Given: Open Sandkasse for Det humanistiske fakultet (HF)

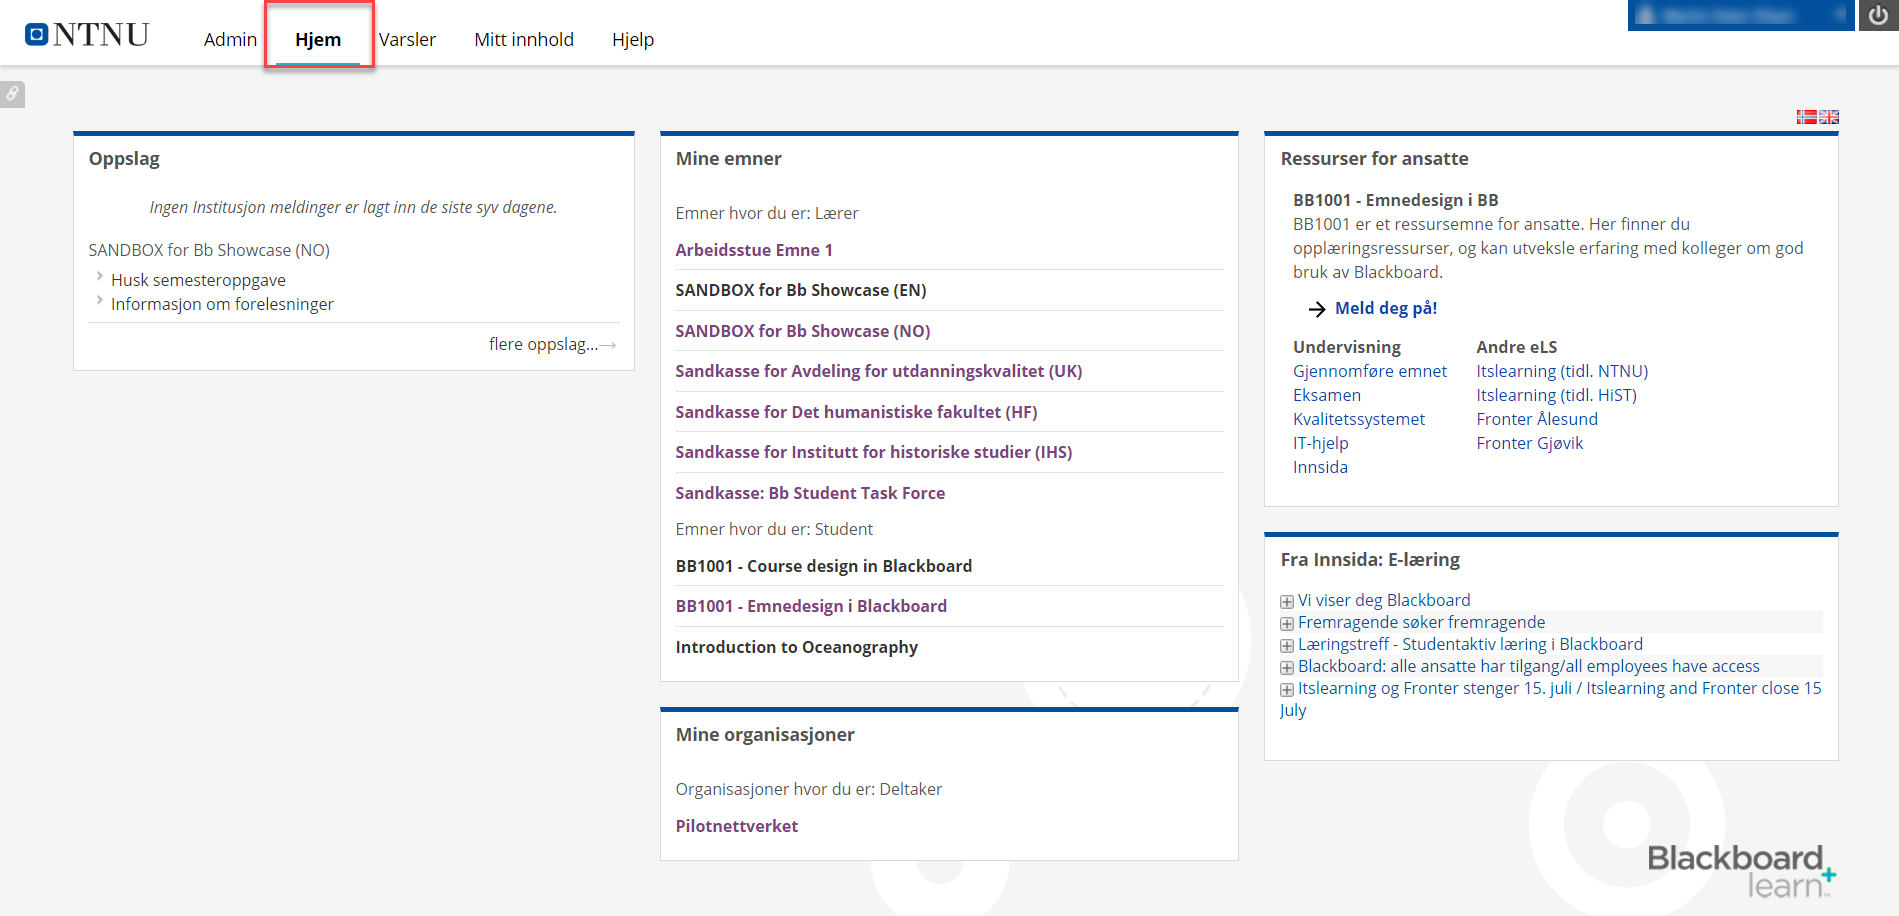Looking at the screenshot, I should (856, 412).
